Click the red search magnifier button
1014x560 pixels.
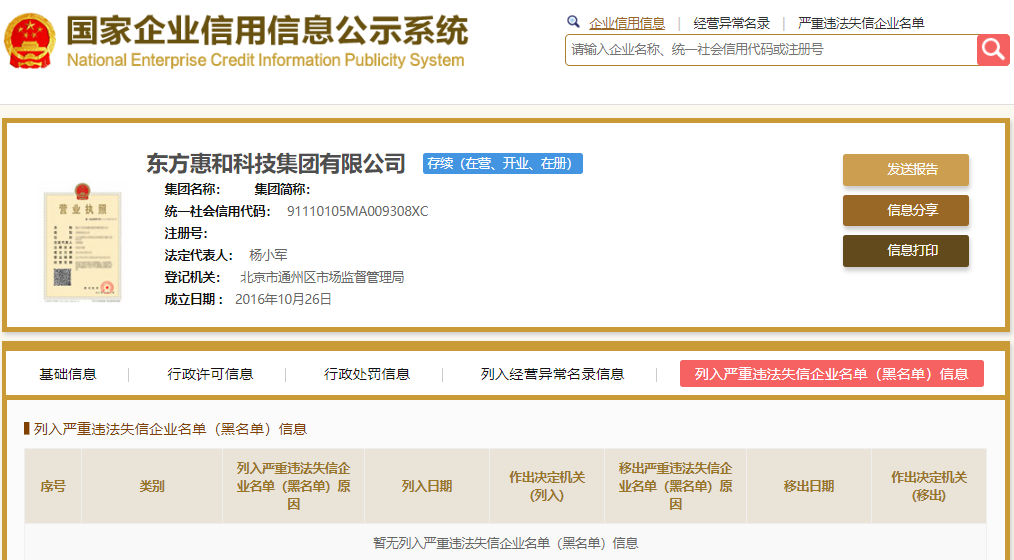[993, 50]
